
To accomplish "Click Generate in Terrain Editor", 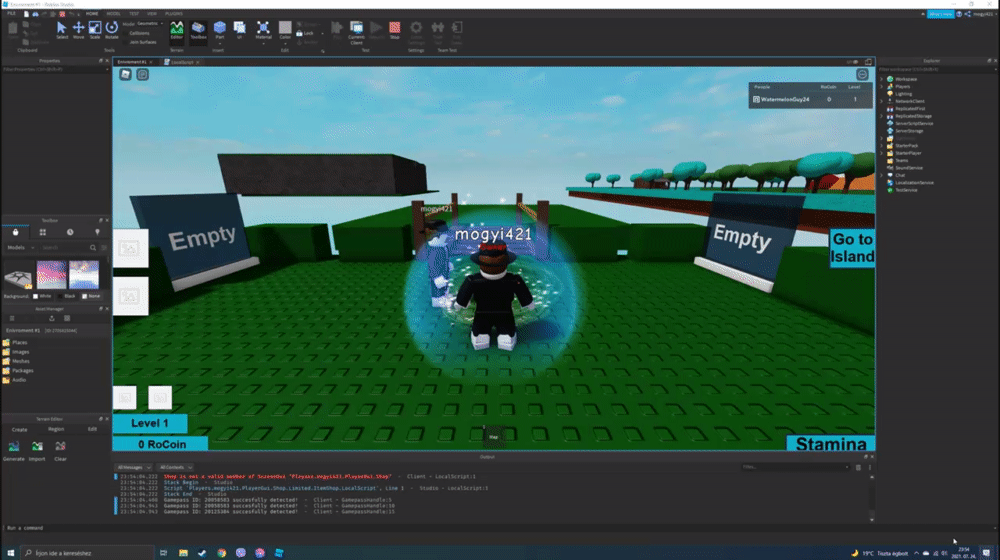I will [x=13, y=450].
